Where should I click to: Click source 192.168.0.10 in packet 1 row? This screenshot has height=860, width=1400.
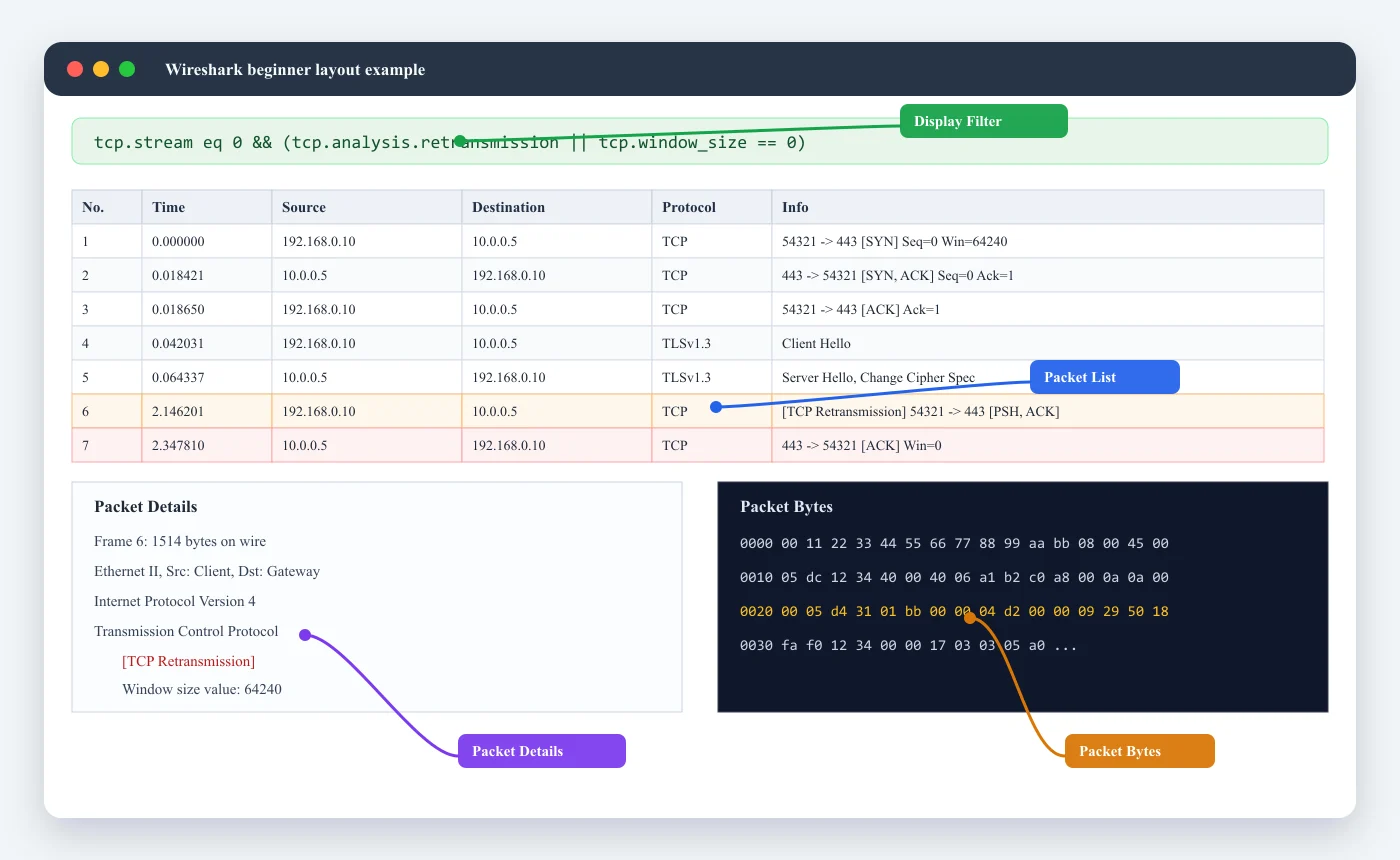tap(318, 241)
